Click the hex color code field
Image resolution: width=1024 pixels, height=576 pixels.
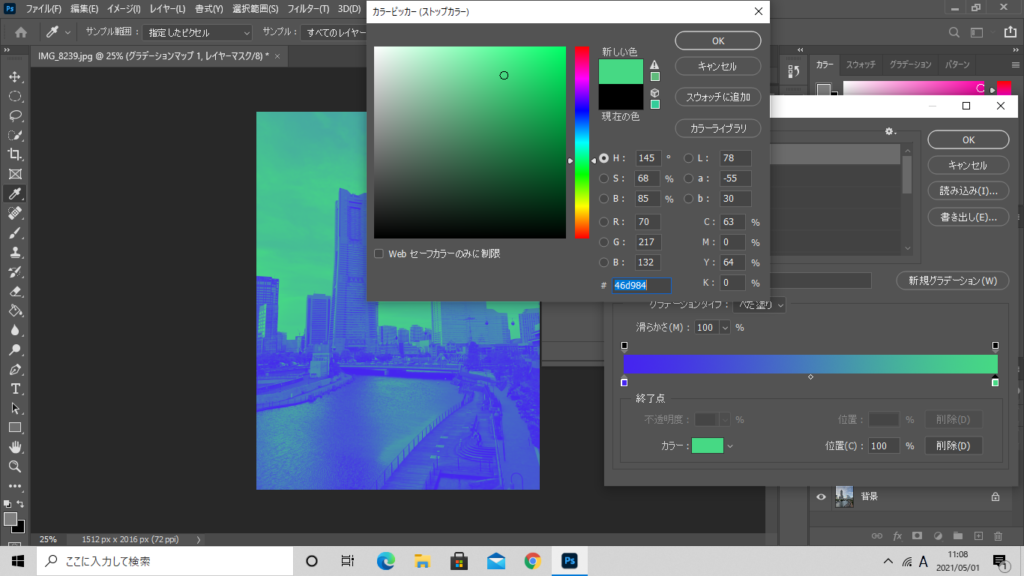(641, 285)
